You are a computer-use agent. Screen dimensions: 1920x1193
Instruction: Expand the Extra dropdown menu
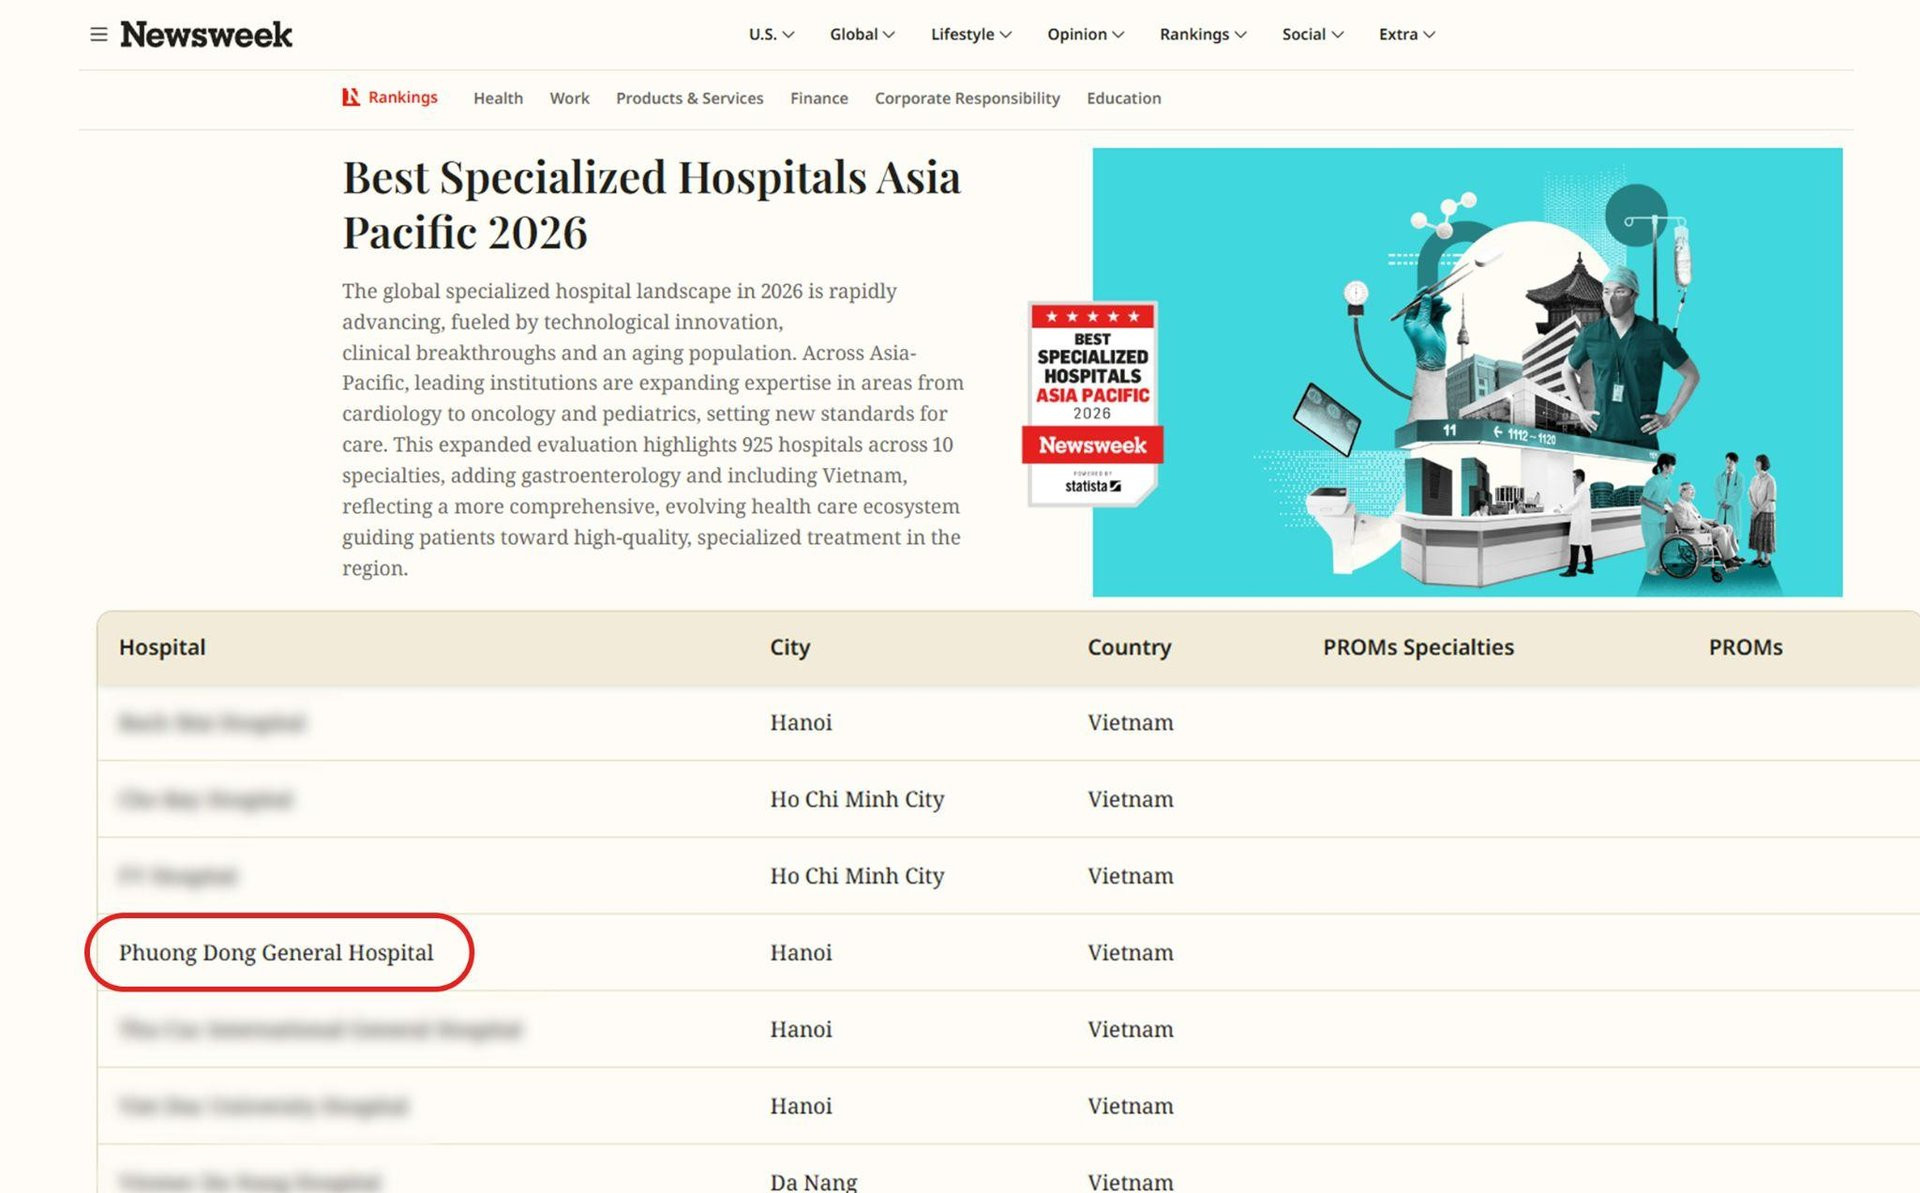click(x=1407, y=34)
